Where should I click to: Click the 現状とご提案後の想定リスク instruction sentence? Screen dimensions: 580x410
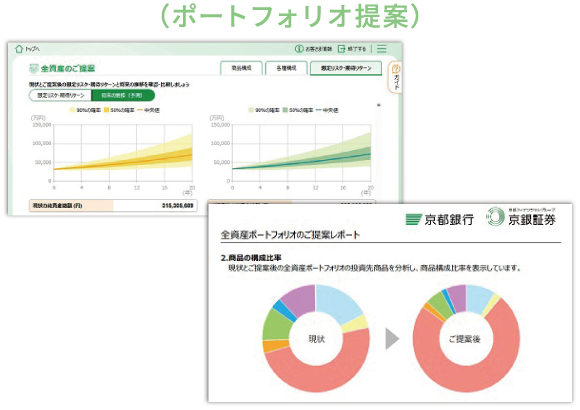tap(109, 84)
